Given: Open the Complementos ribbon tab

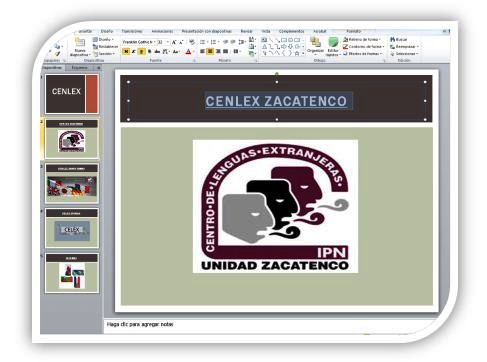Looking at the screenshot, I should click(292, 31).
